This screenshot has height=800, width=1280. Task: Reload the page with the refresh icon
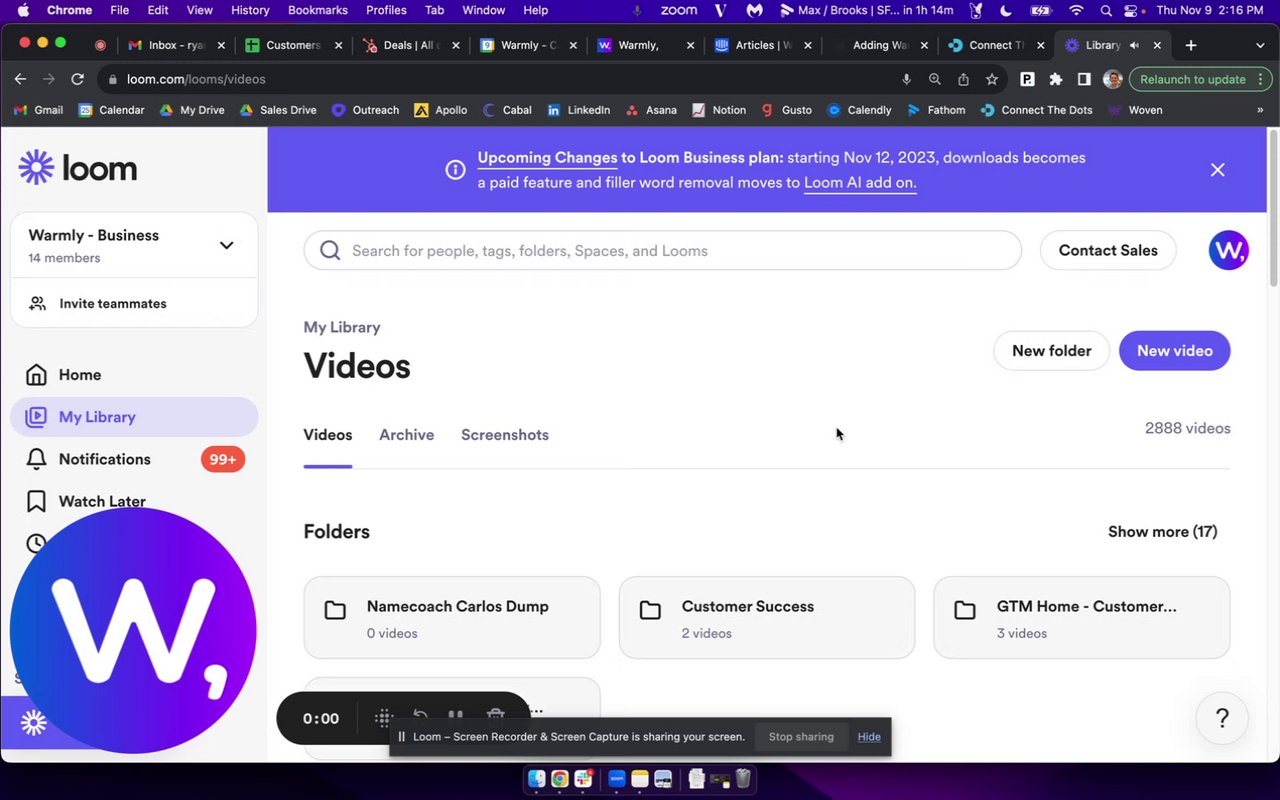[77, 79]
